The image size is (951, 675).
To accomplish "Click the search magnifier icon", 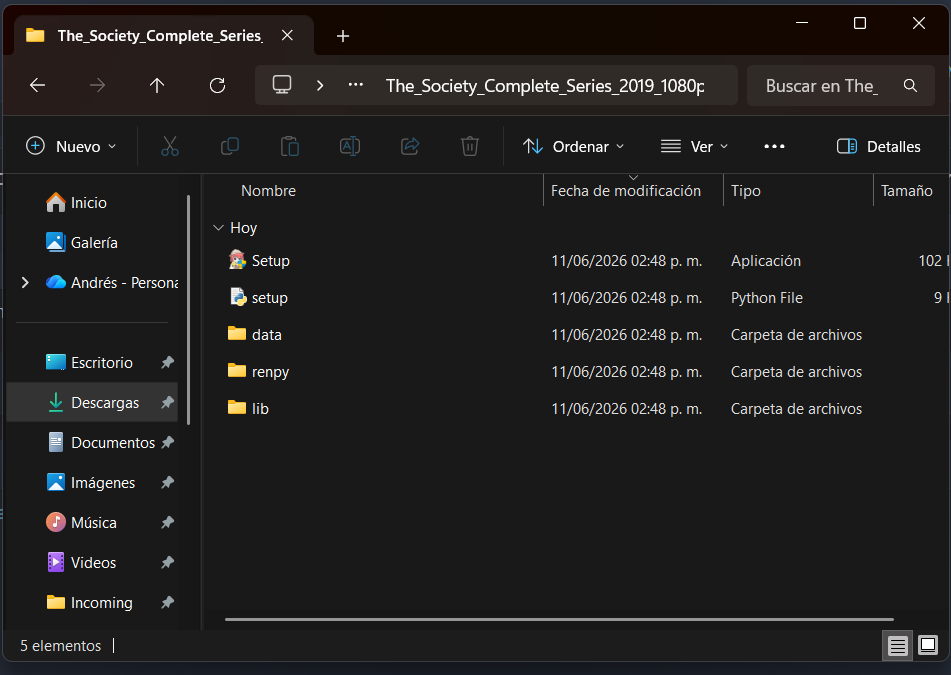I will click(x=910, y=86).
